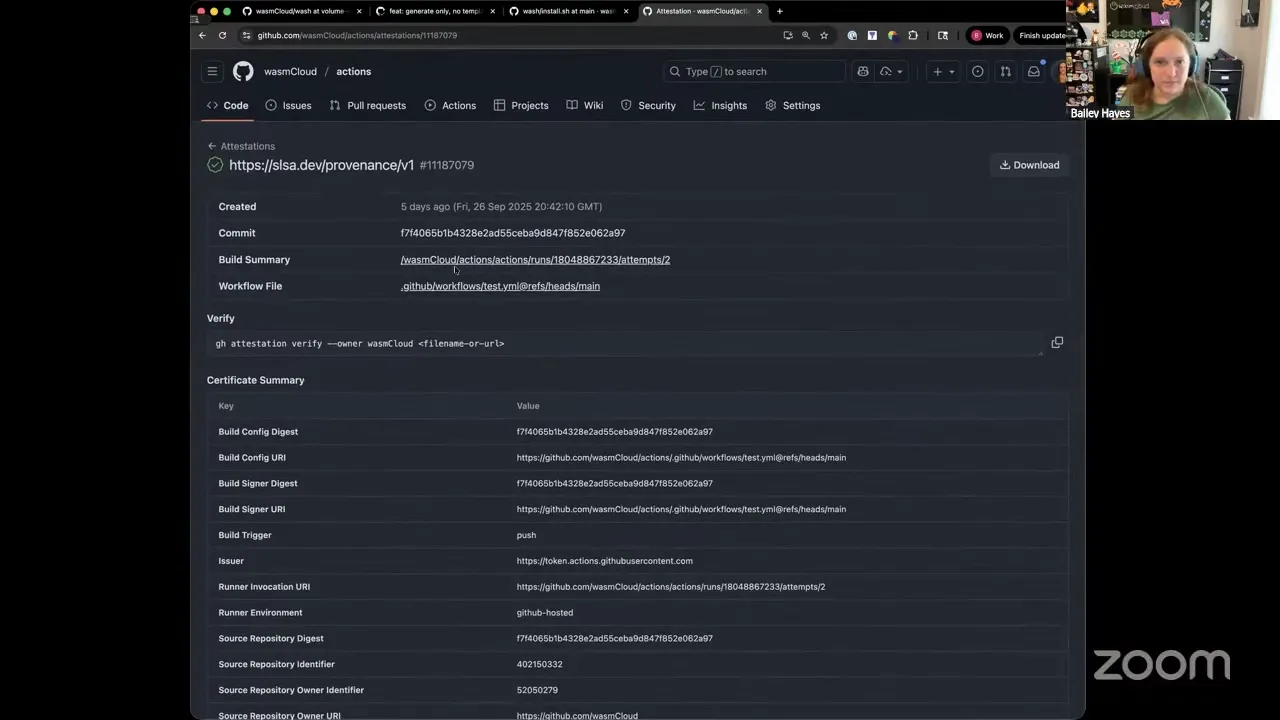Click the Runner Invocation URI value
The height and width of the screenshot is (720, 1280).
pyautogui.click(x=671, y=587)
